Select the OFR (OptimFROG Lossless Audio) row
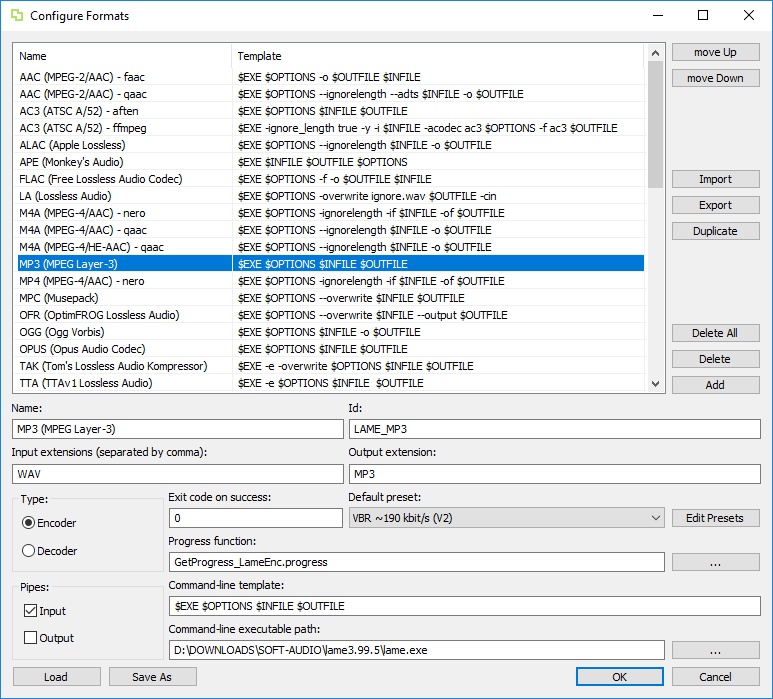 [330, 315]
